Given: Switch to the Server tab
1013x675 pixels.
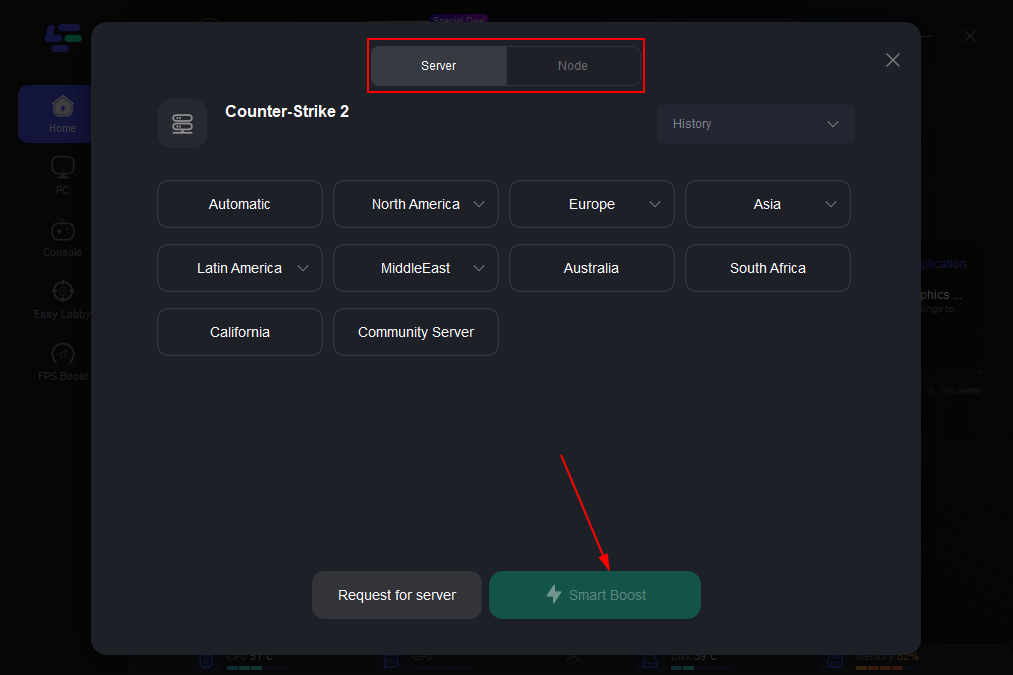Looking at the screenshot, I should (439, 66).
